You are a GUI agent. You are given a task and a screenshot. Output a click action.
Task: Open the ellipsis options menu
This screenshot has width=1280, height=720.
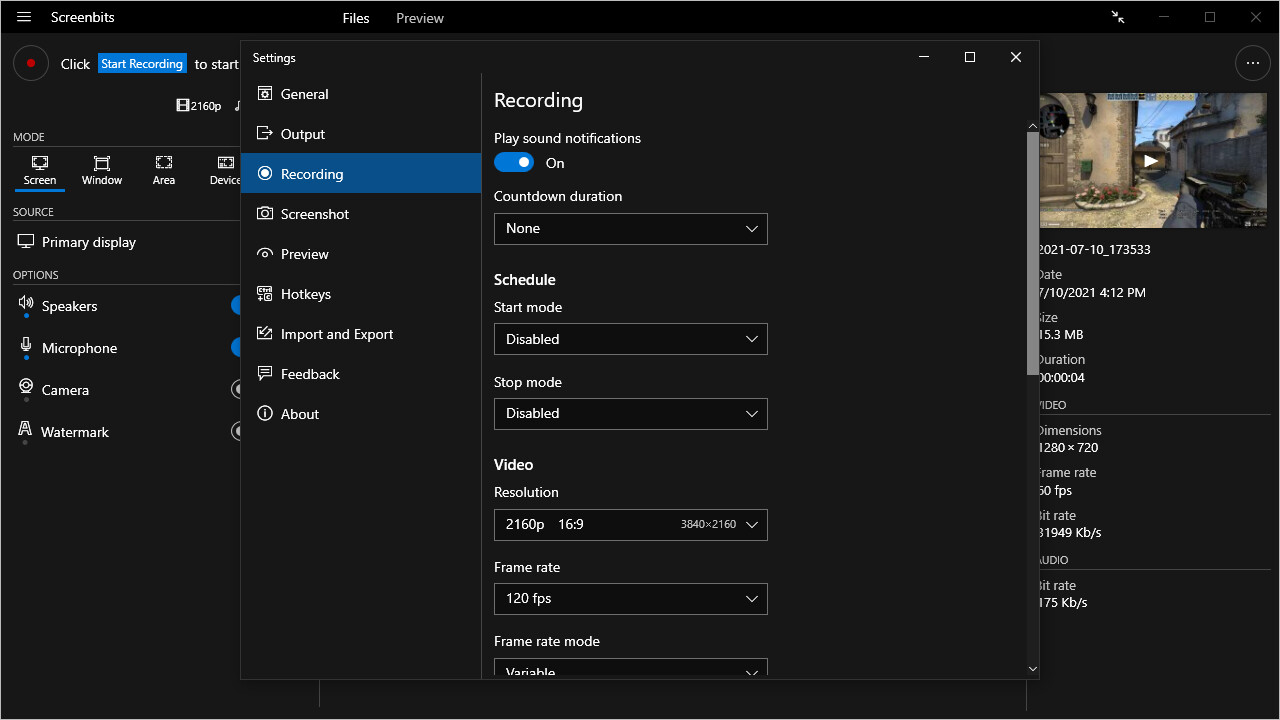pyautogui.click(x=1253, y=63)
